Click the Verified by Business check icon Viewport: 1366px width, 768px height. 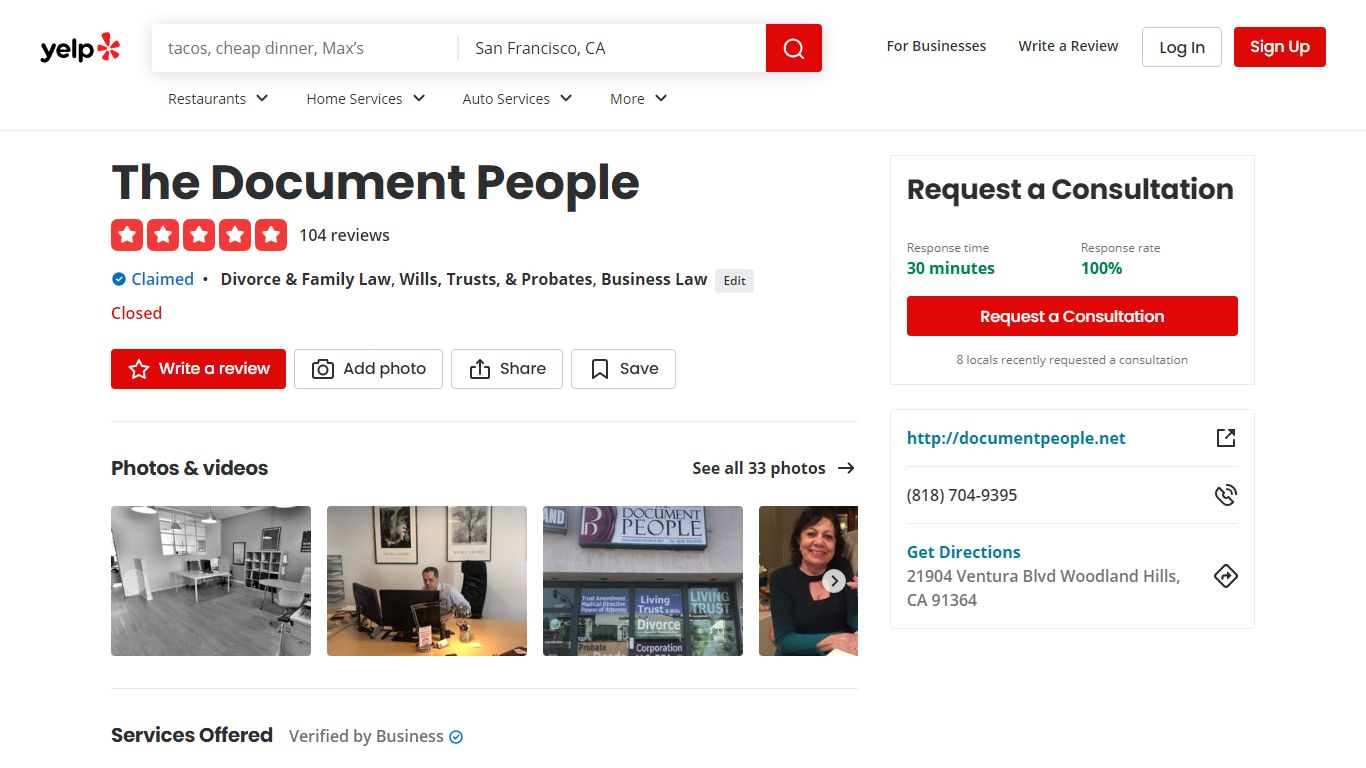click(x=456, y=737)
